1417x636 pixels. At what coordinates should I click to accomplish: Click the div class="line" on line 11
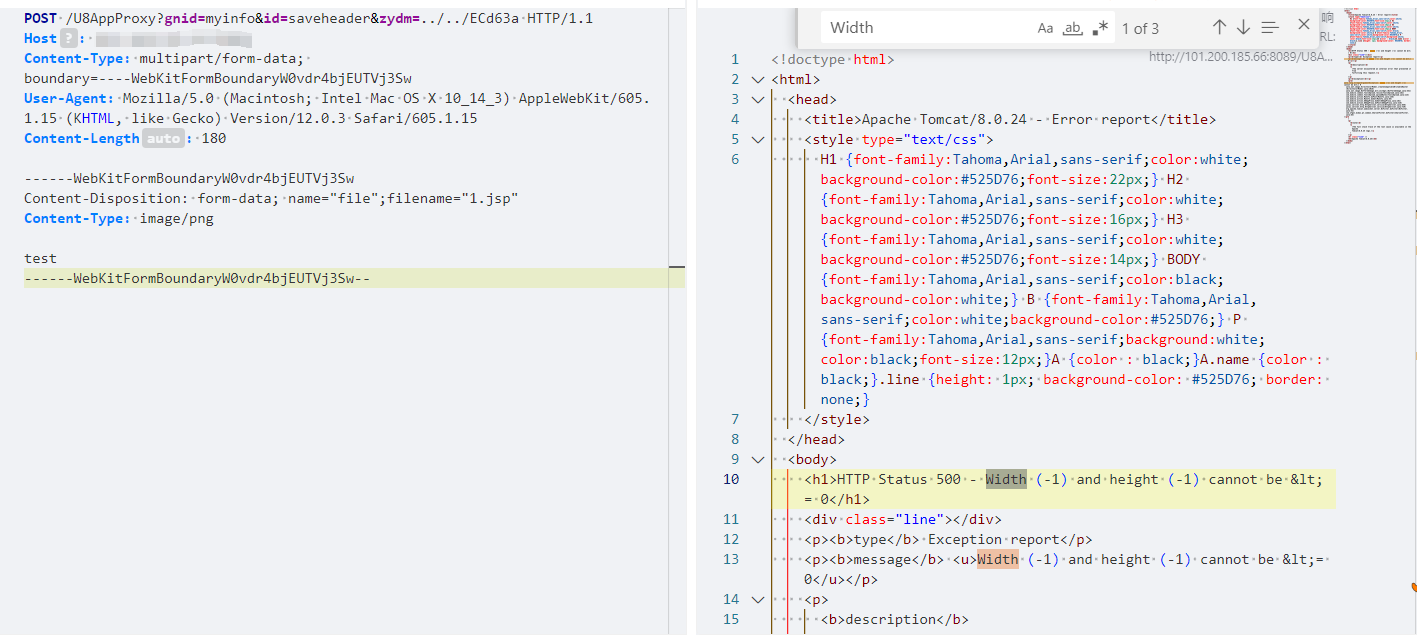(x=903, y=519)
